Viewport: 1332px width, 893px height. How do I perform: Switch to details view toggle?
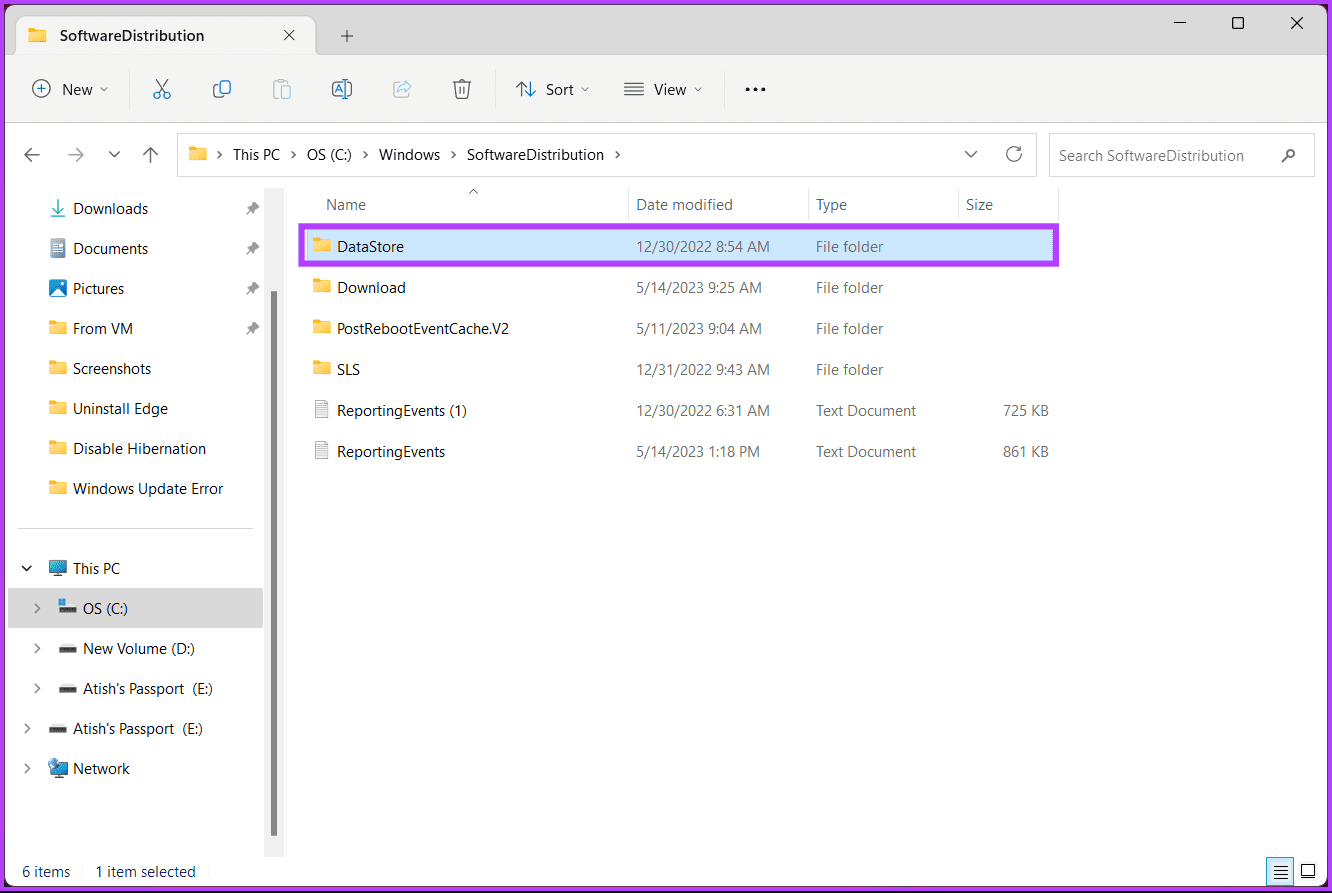(x=1281, y=871)
